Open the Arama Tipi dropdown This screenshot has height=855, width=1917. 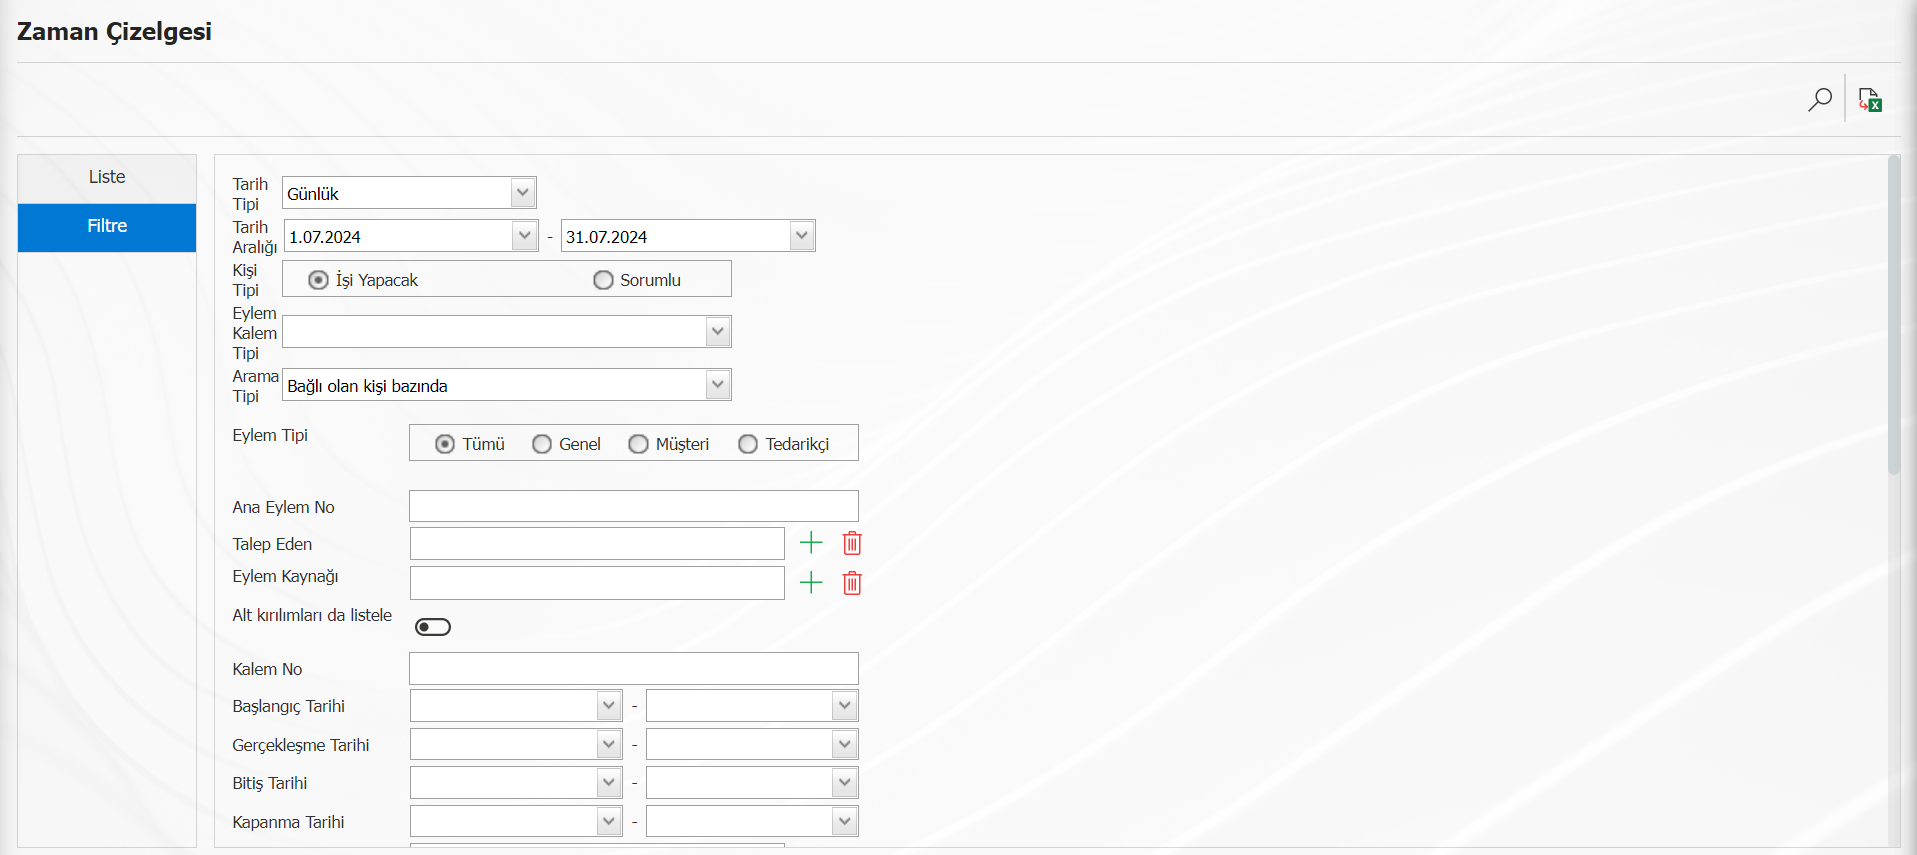(718, 384)
